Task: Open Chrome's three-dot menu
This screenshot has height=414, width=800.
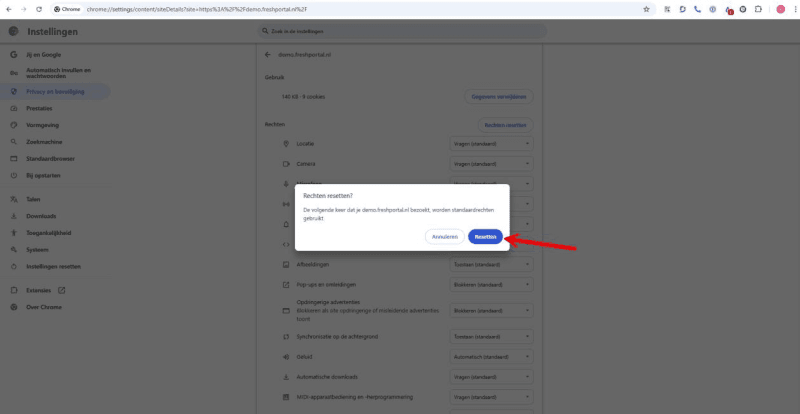Action: click(x=795, y=9)
